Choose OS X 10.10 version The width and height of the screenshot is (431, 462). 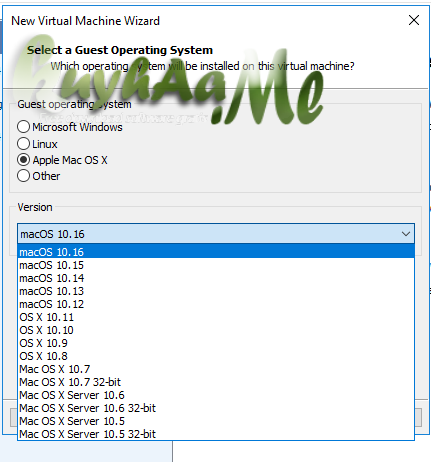216,330
